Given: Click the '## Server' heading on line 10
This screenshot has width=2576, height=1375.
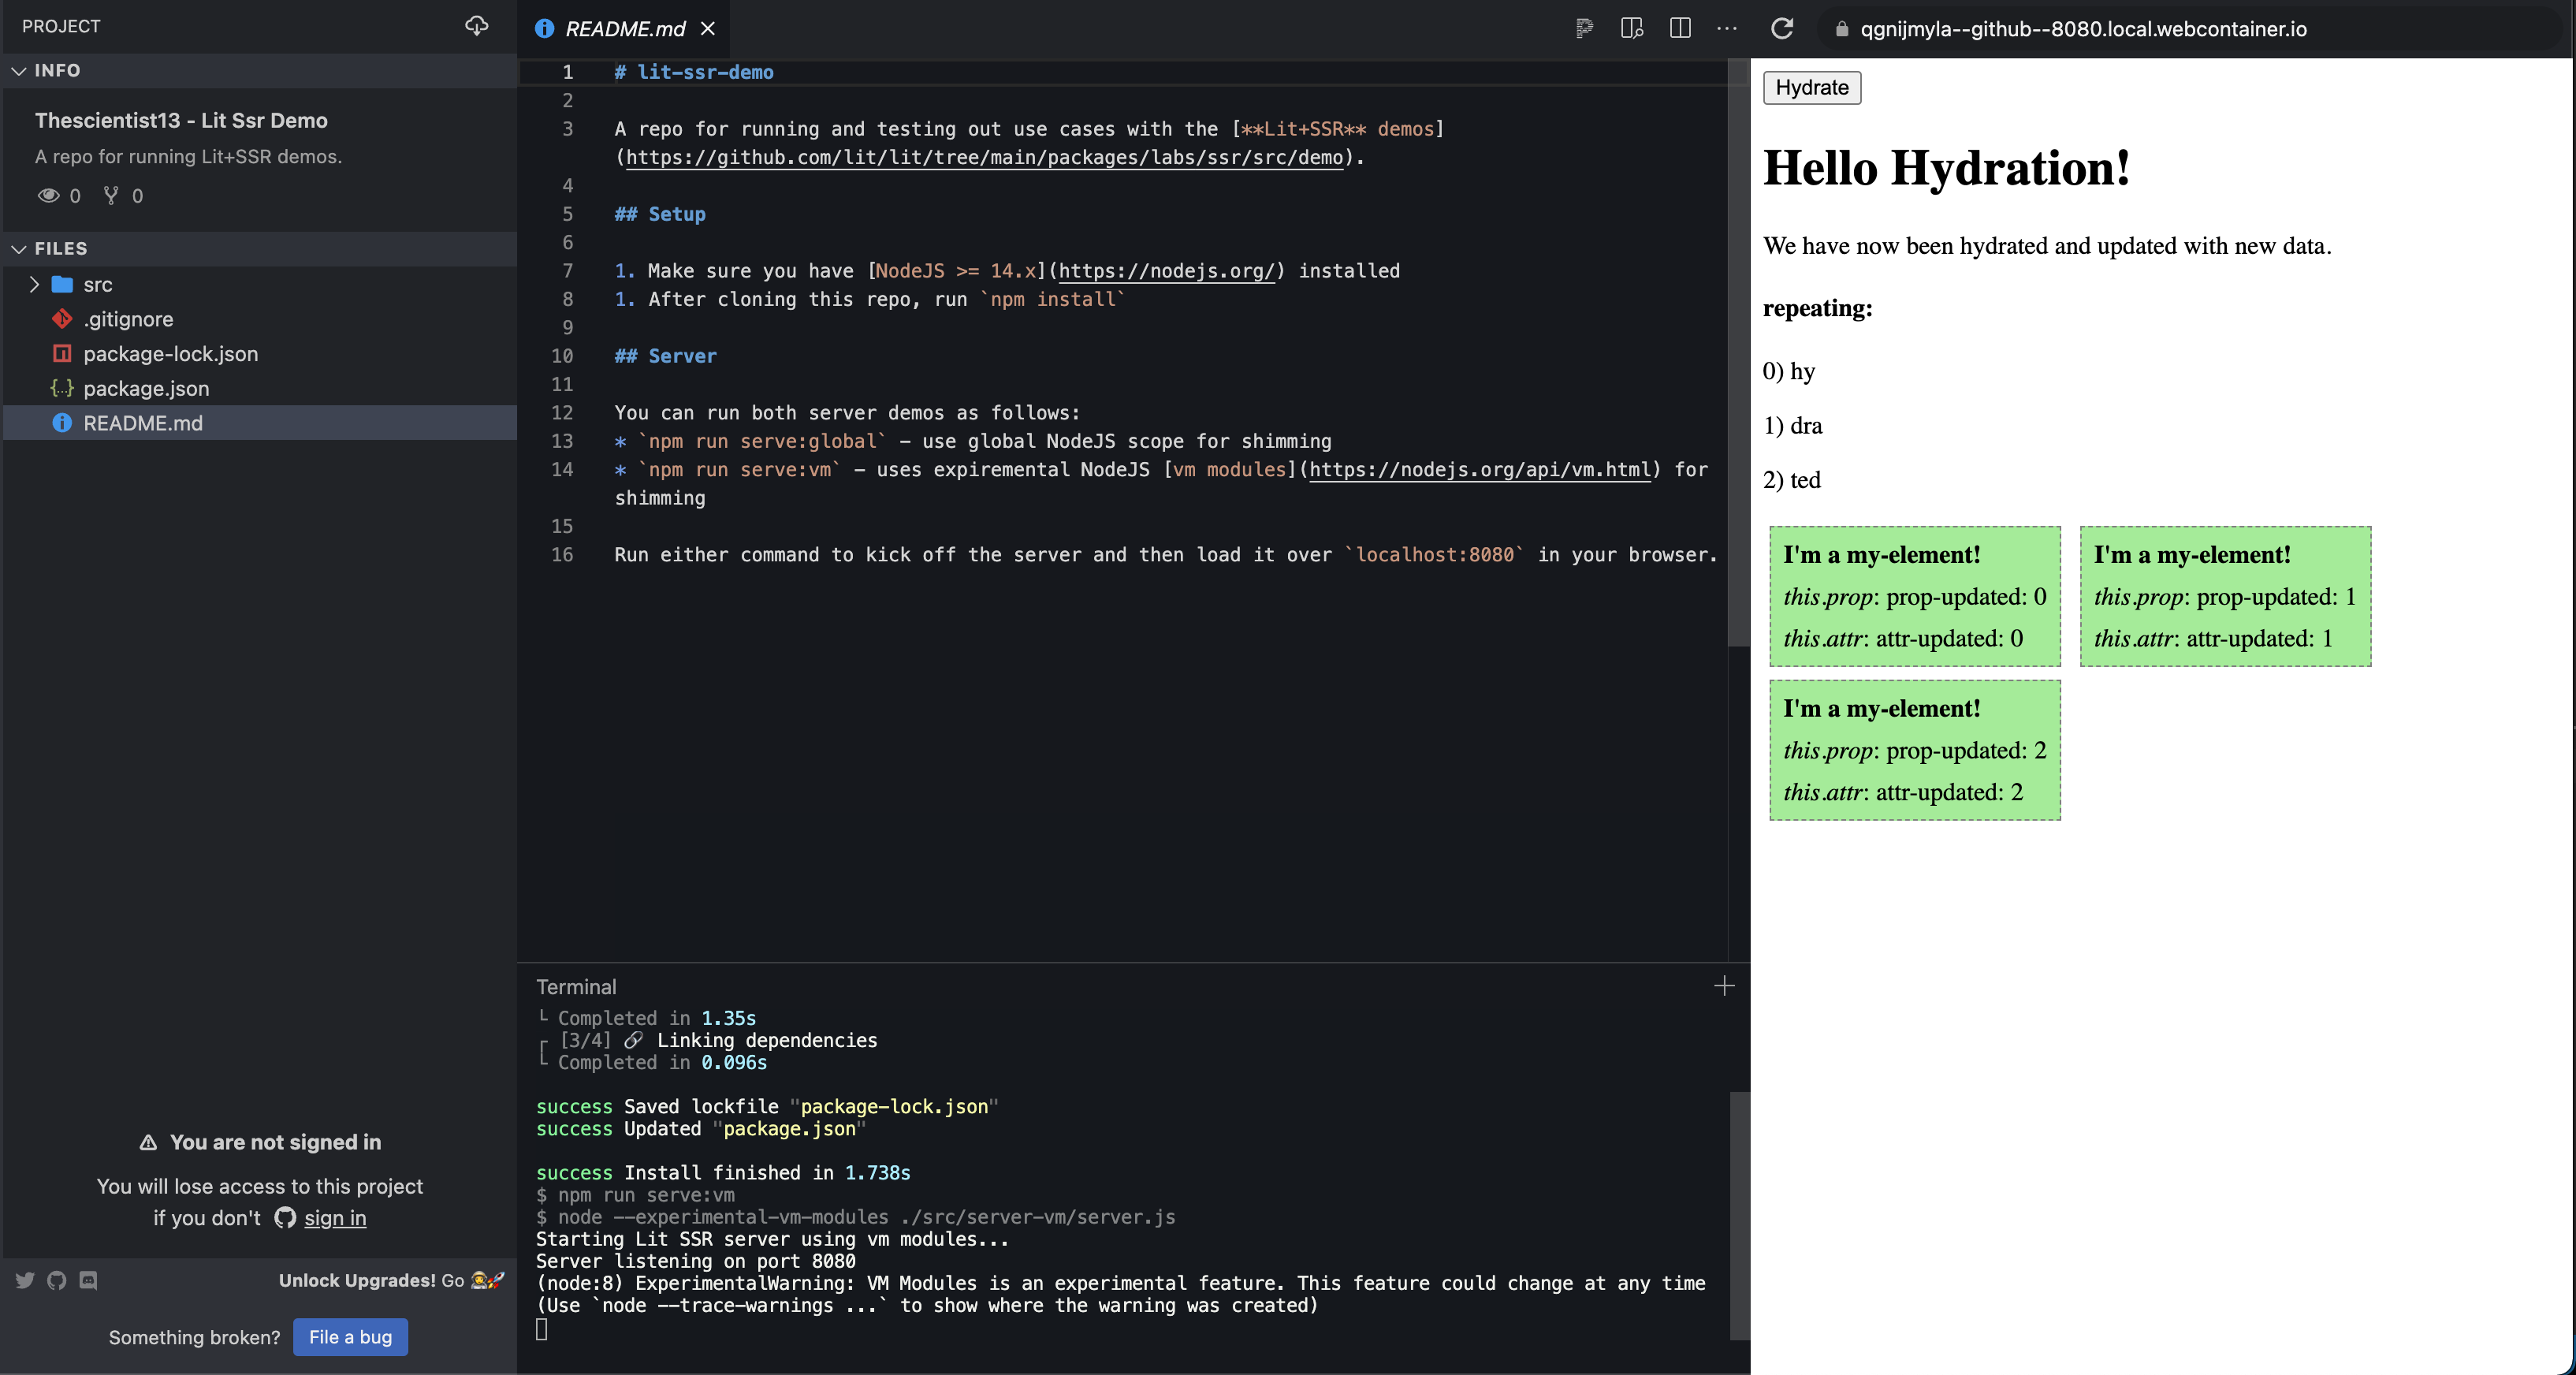Looking at the screenshot, I should click(x=665, y=356).
